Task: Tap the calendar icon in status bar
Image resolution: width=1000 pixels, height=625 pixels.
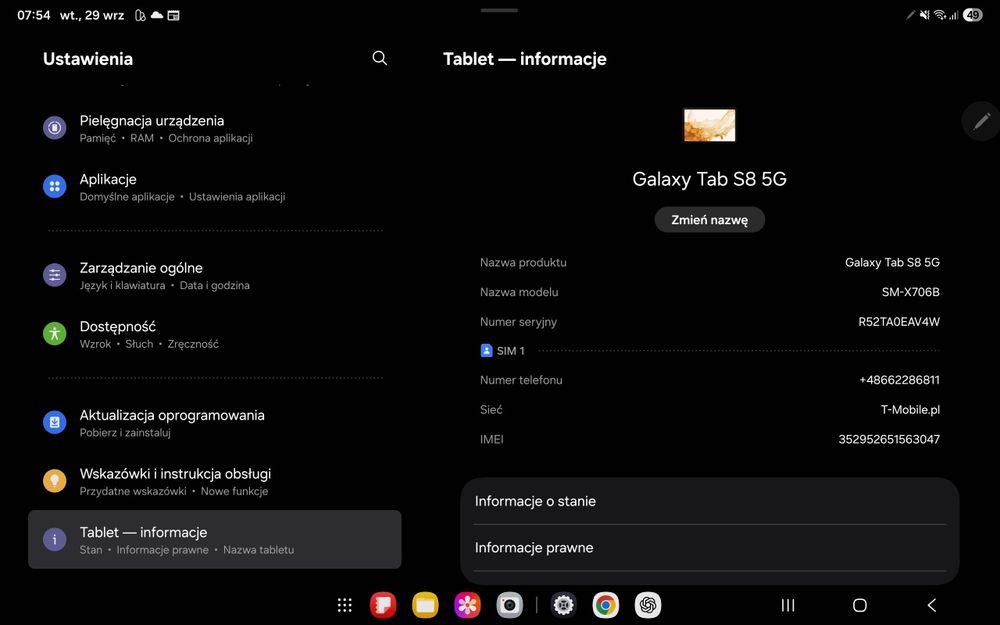Action: 173,15
